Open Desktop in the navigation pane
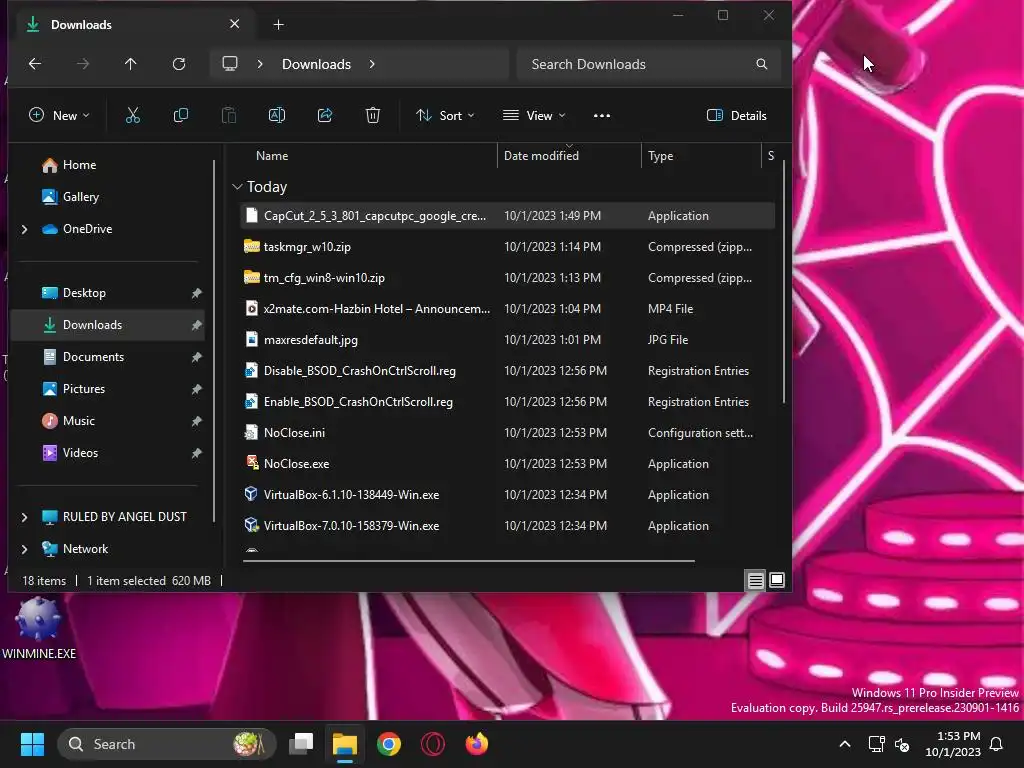 point(108,293)
